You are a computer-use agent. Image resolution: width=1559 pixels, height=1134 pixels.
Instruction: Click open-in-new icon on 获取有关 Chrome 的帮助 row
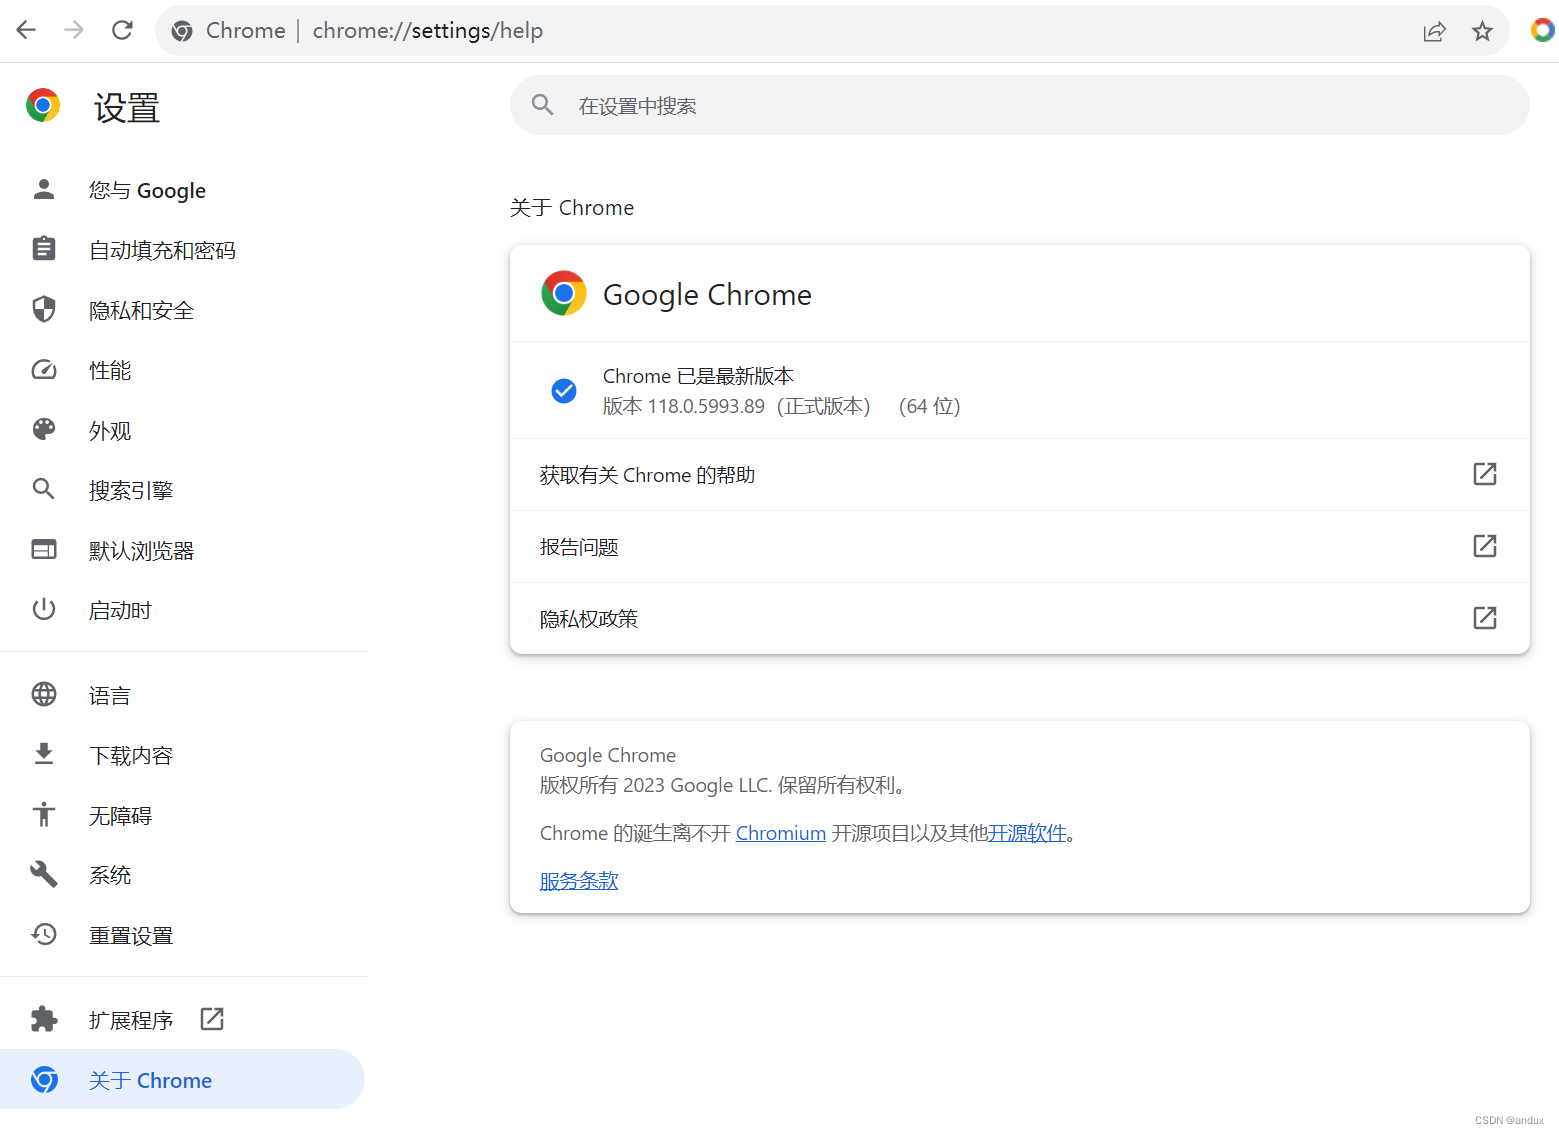[1485, 474]
